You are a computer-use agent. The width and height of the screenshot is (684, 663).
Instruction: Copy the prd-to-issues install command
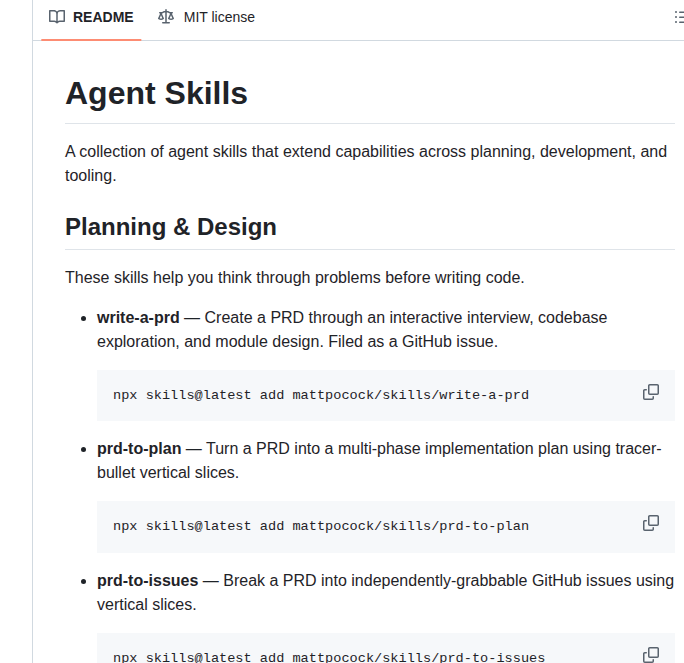(x=651, y=654)
